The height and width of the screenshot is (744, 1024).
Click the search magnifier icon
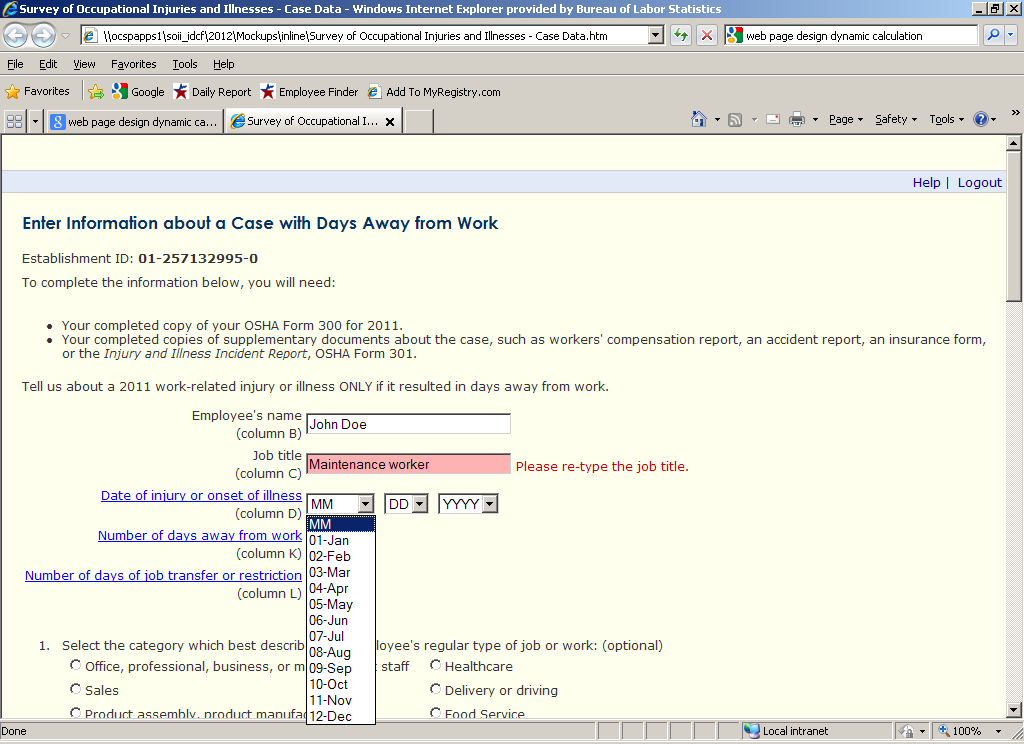point(993,35)
